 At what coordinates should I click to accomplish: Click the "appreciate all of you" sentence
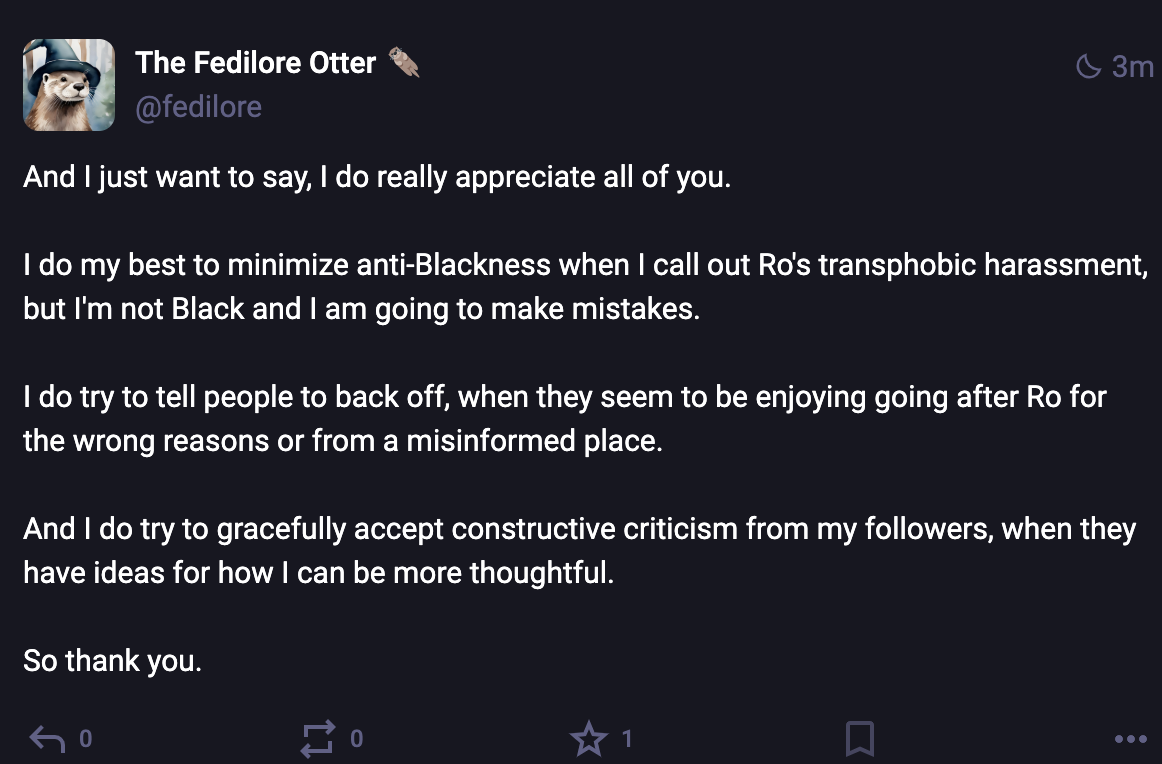(377, 177)
